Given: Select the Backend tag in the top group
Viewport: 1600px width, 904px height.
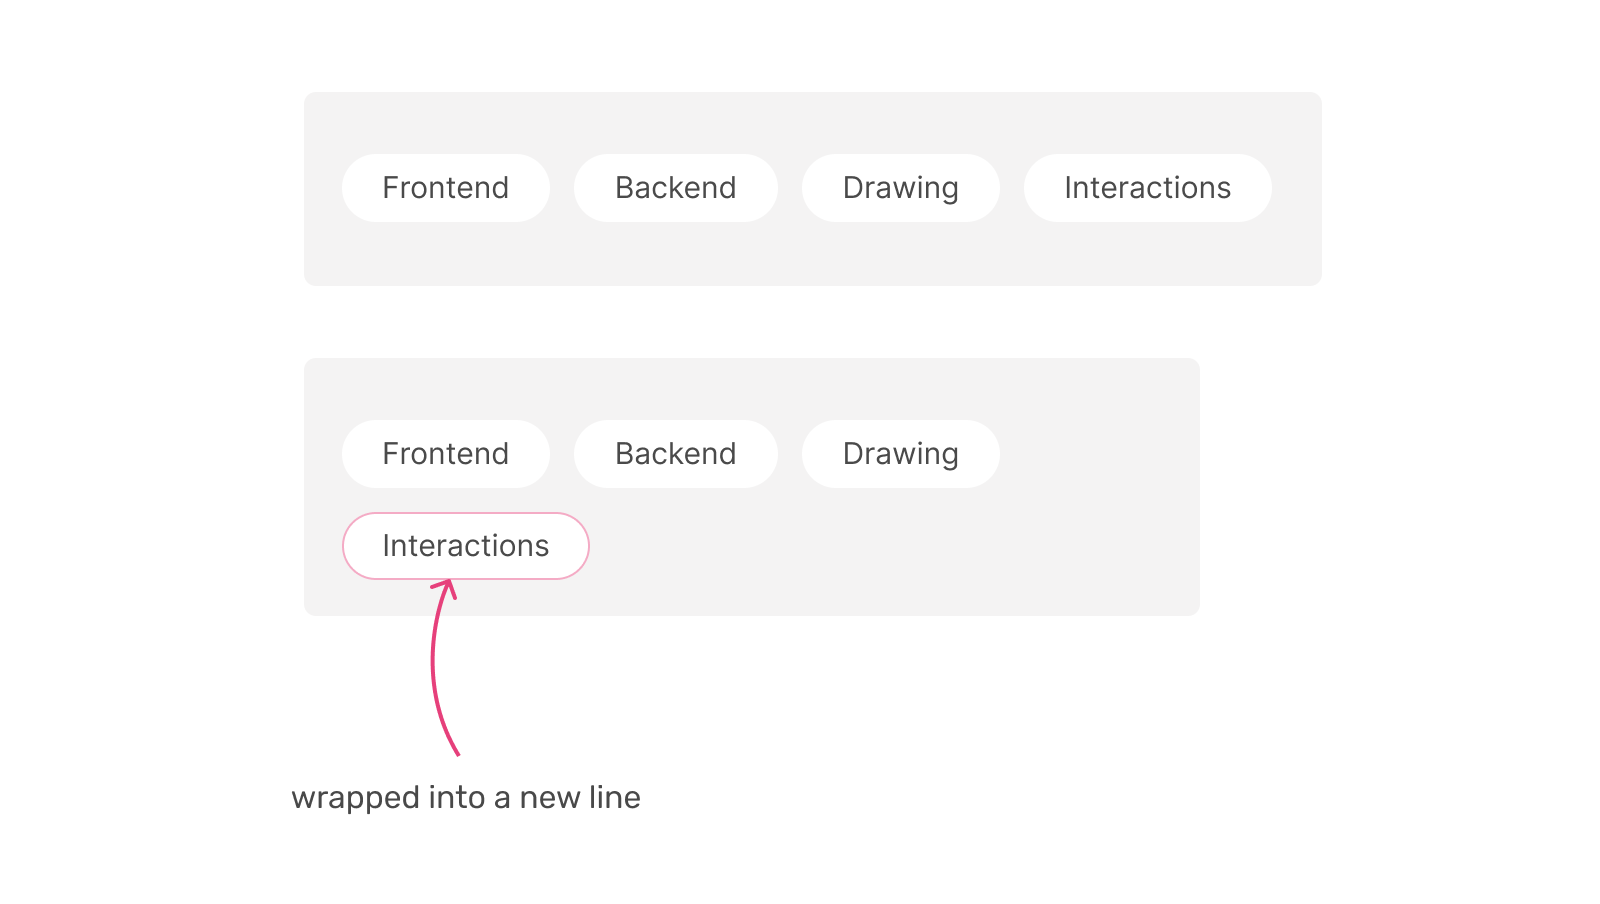Looking at the screenshot, I should (x=676, y=188).
